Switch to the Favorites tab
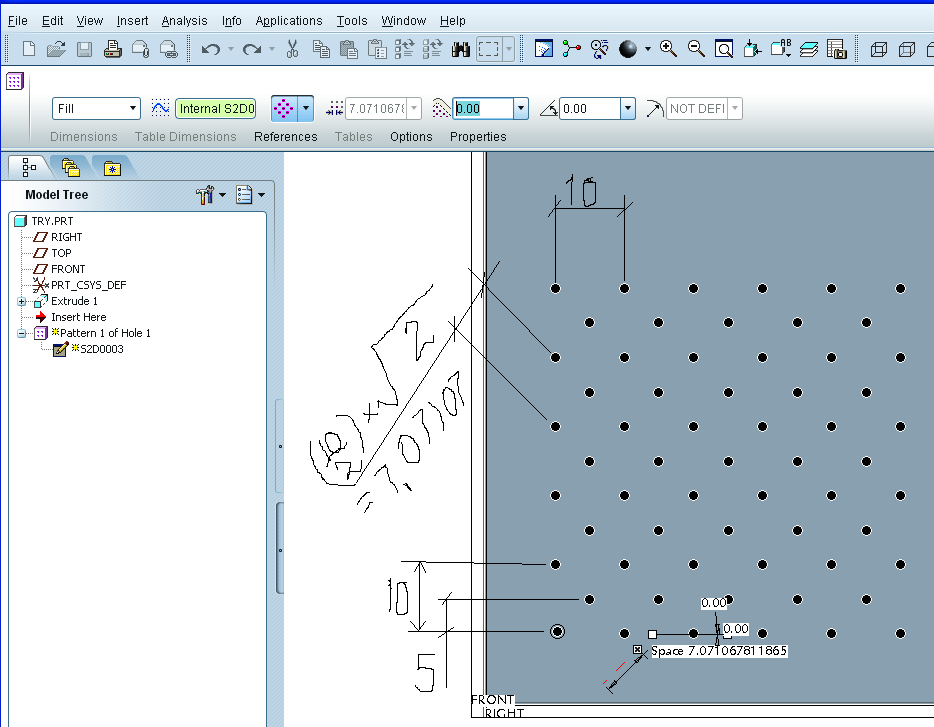This screenshot has width=934, height=727. tap(112, 168)
